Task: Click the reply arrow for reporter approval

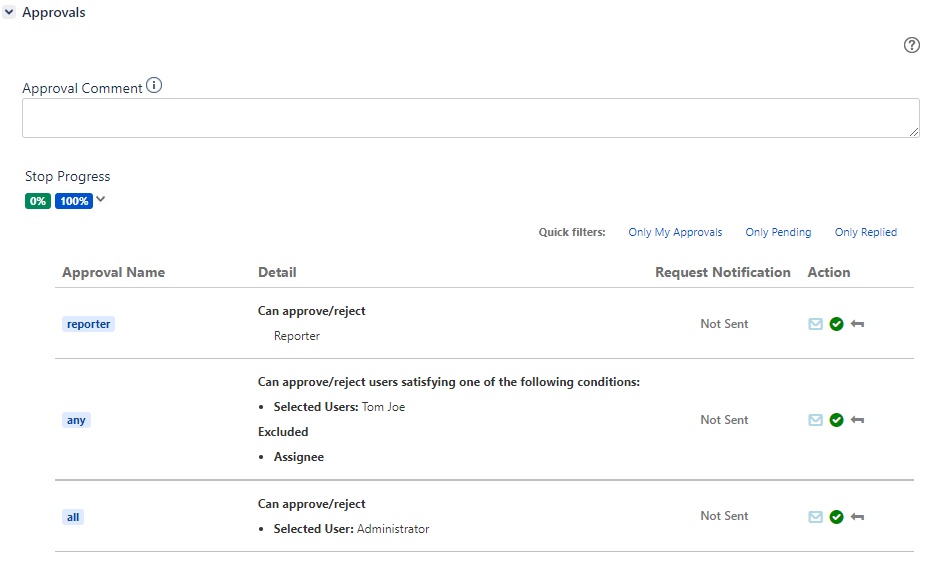Action: (857, 324)
